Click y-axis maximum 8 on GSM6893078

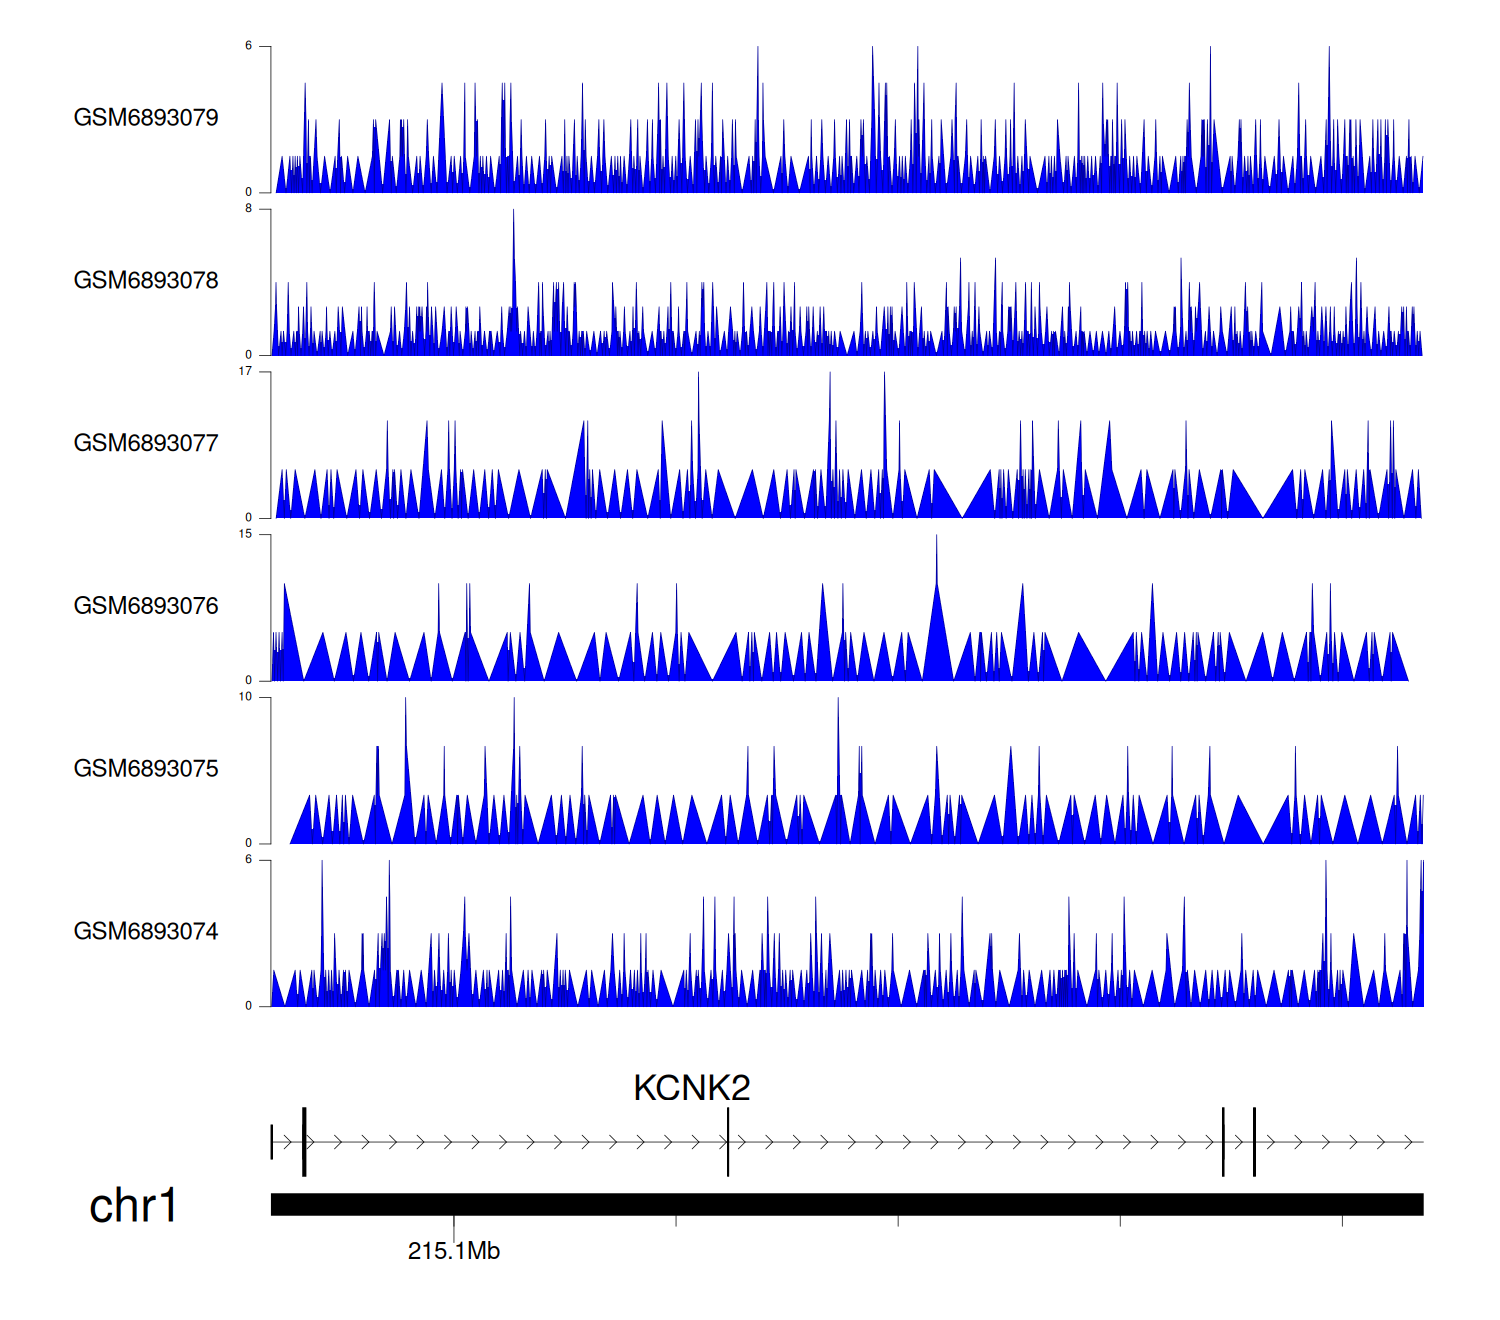pyautogui.click(x=248, y=209)
